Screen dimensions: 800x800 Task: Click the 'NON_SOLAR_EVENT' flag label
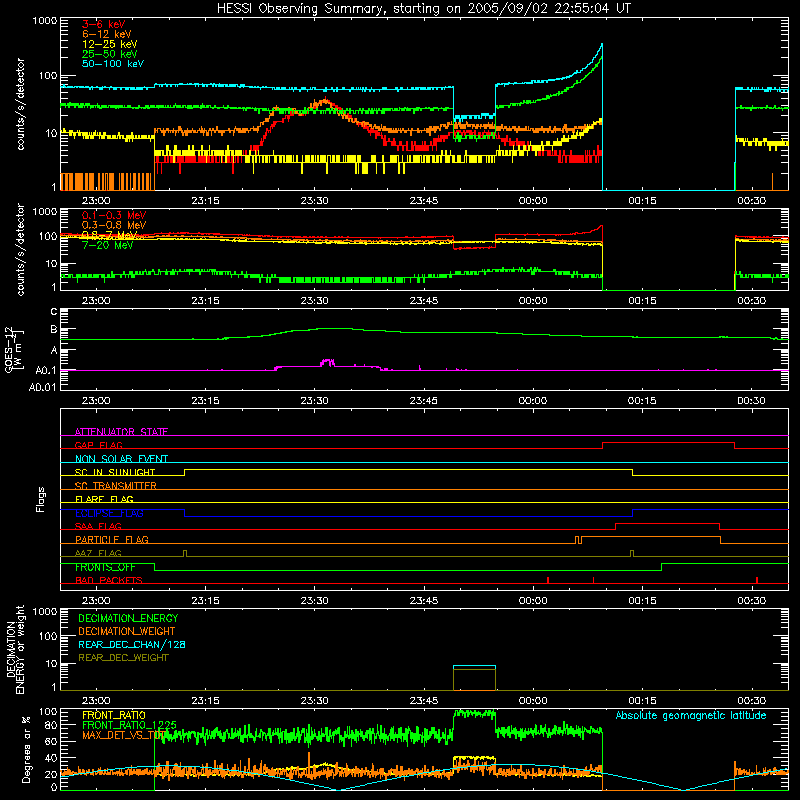tap(121, 459)
